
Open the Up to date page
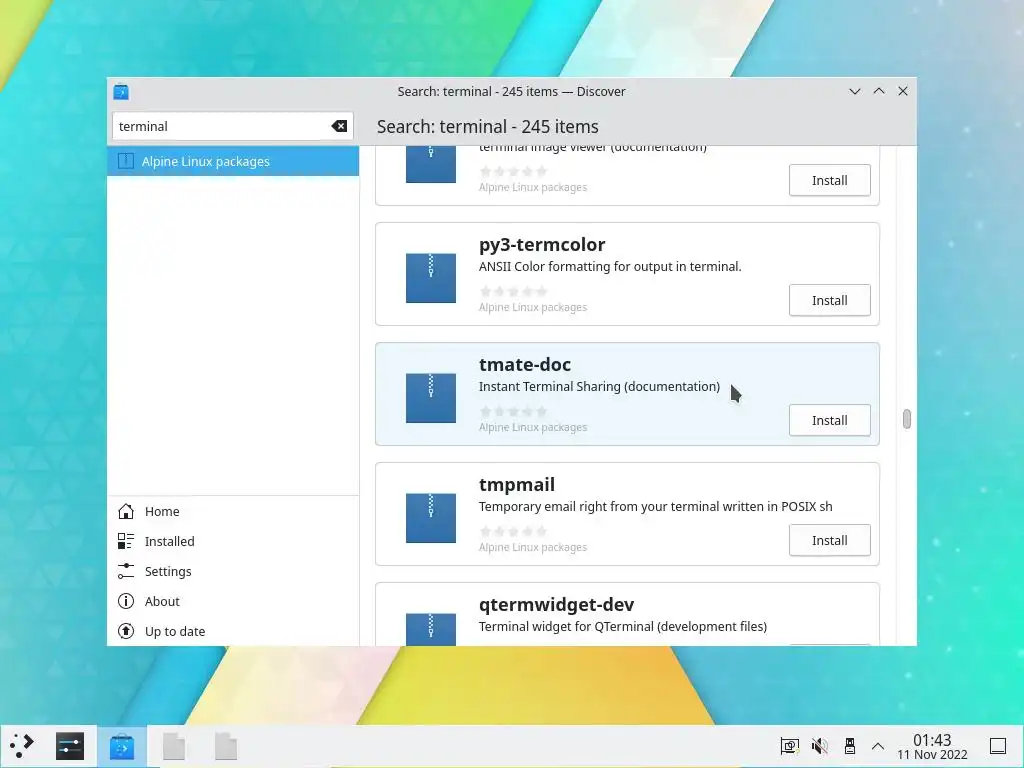click(233, 632)
